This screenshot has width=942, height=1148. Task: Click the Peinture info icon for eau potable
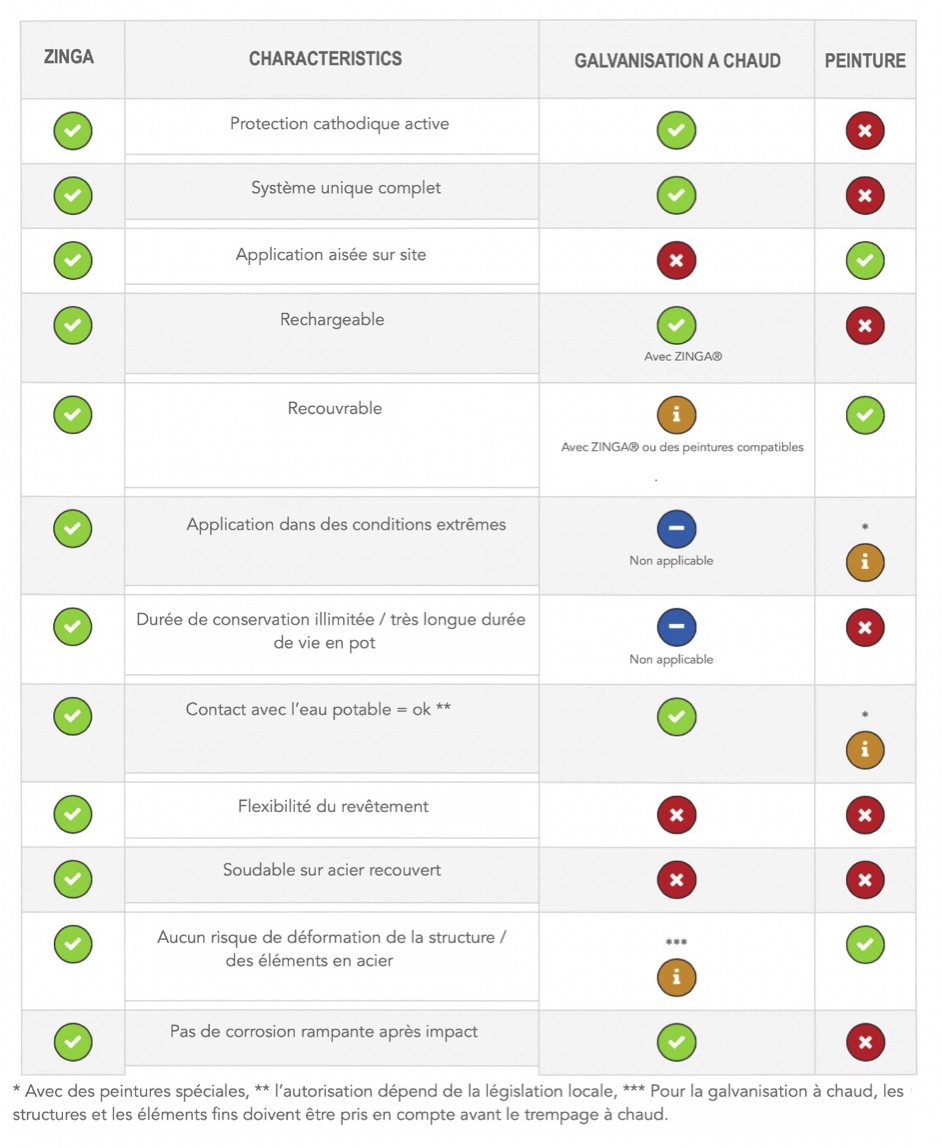click(864, 750)
